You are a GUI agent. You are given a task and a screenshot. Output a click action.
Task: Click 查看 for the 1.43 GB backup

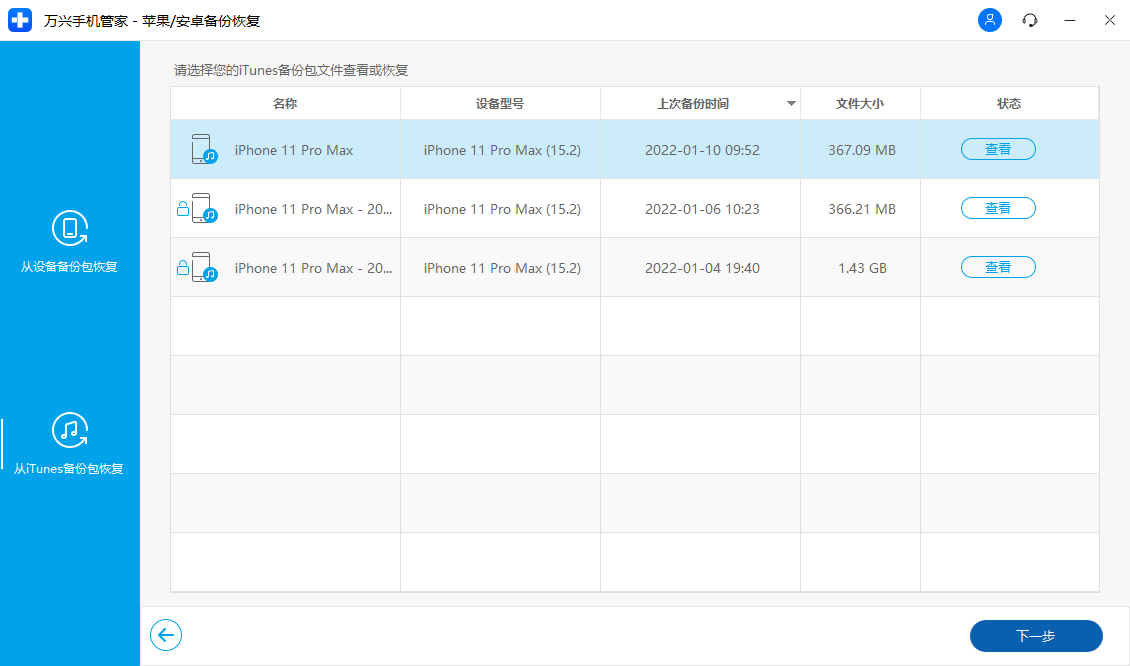click(x=998, y=267)
